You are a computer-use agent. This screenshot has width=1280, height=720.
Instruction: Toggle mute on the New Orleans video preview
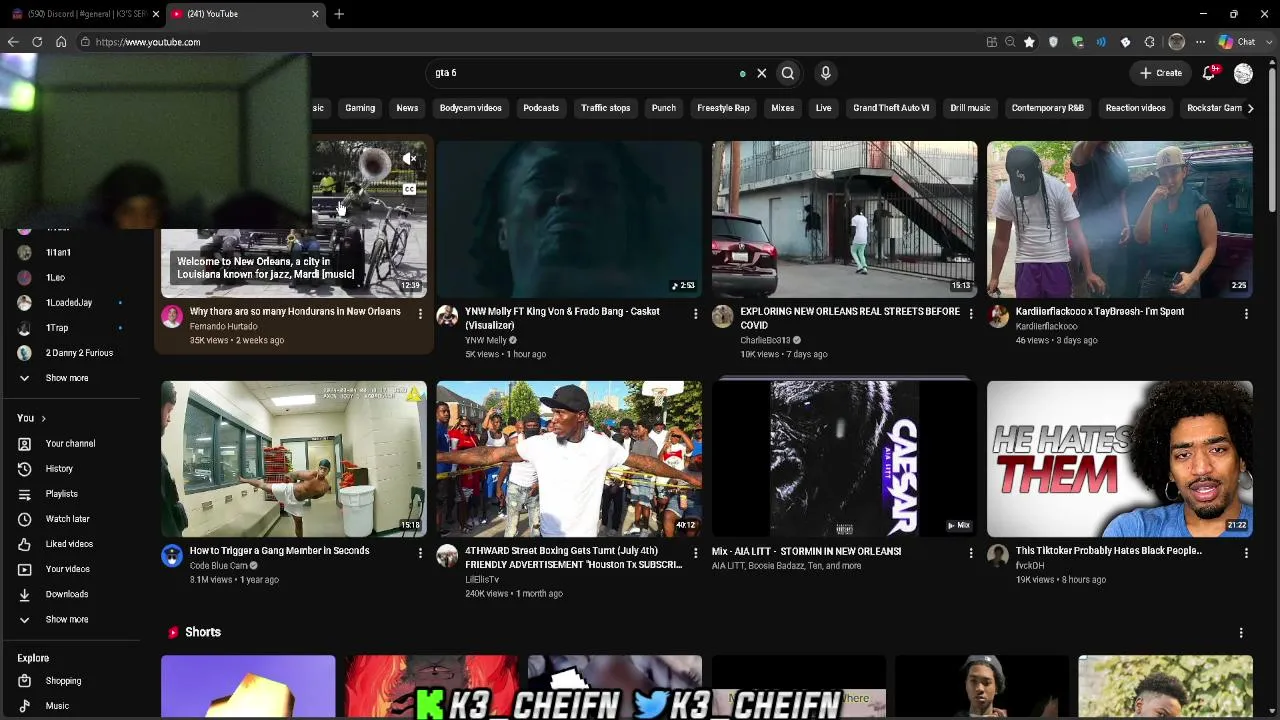[409, 158]
